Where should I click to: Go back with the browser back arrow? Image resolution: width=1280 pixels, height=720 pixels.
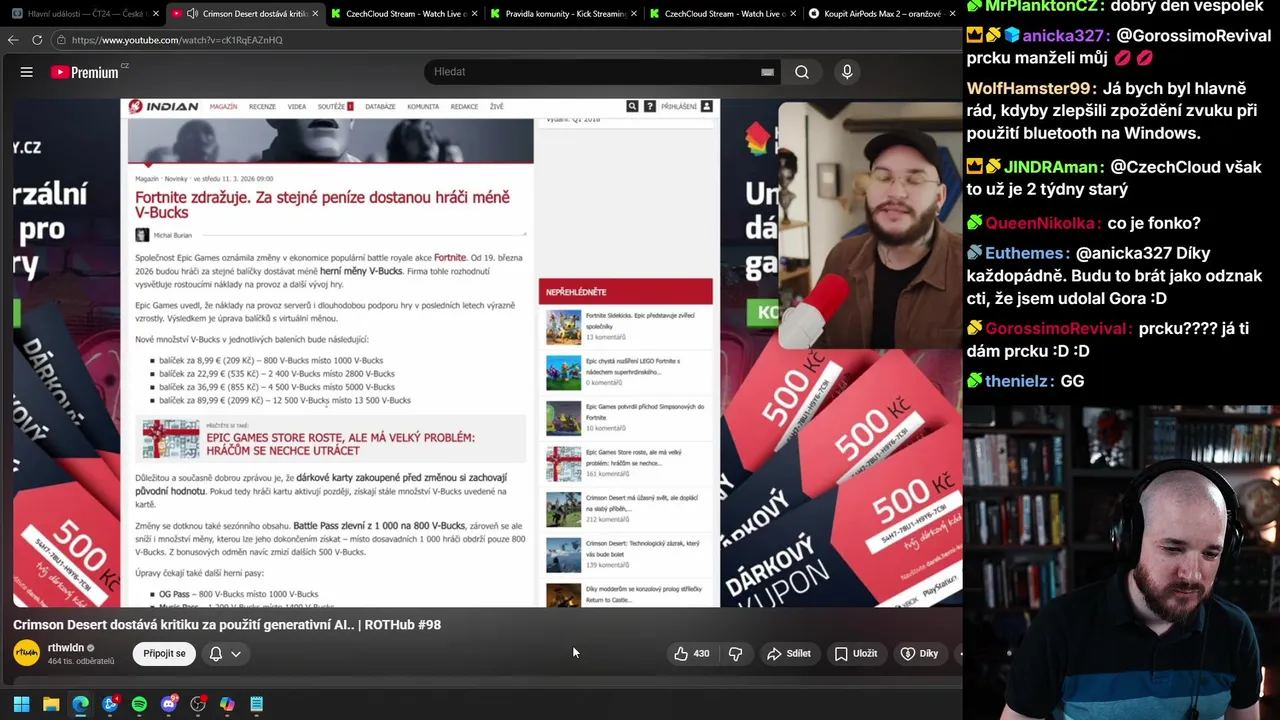tap(13, 40)
